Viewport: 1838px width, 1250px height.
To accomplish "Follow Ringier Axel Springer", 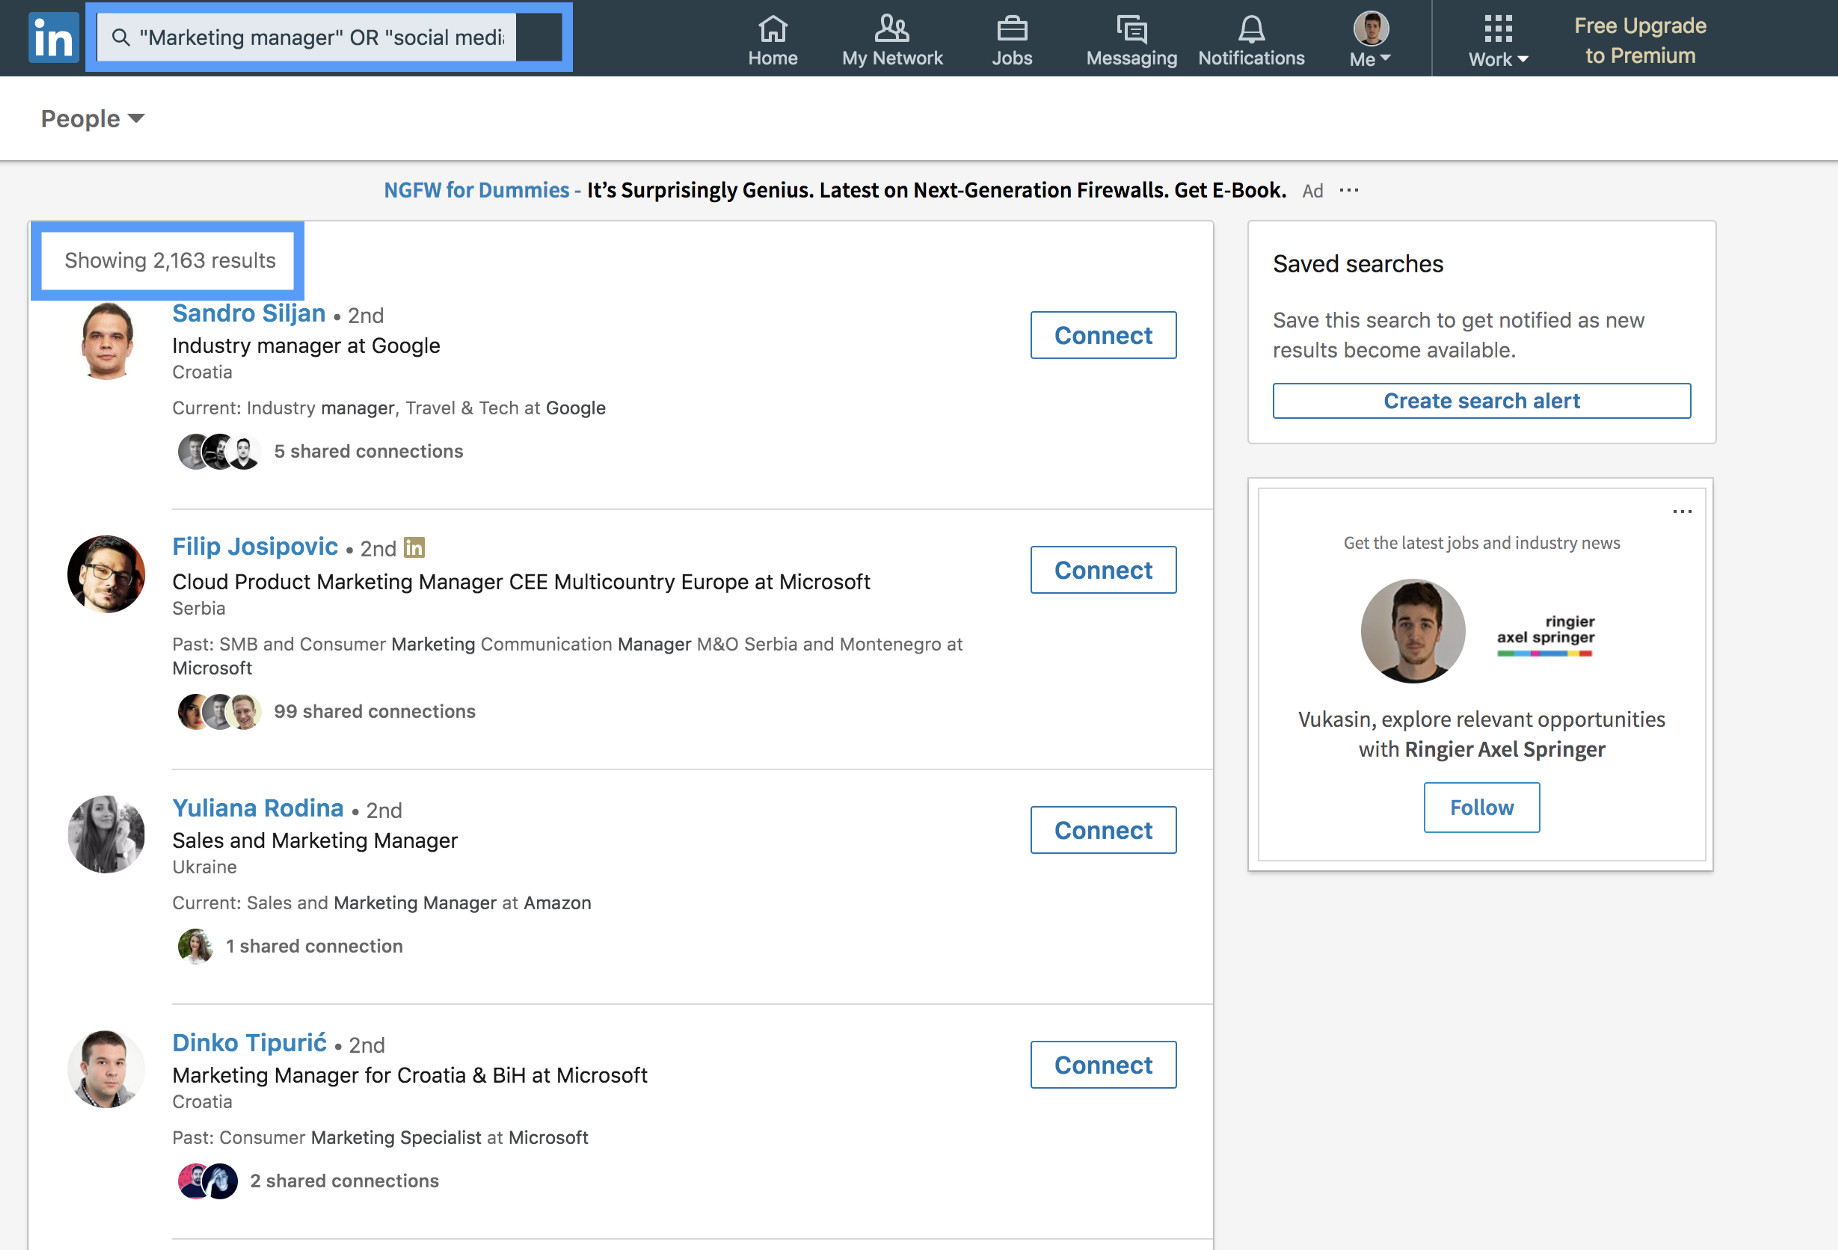I will point(1481,807).
